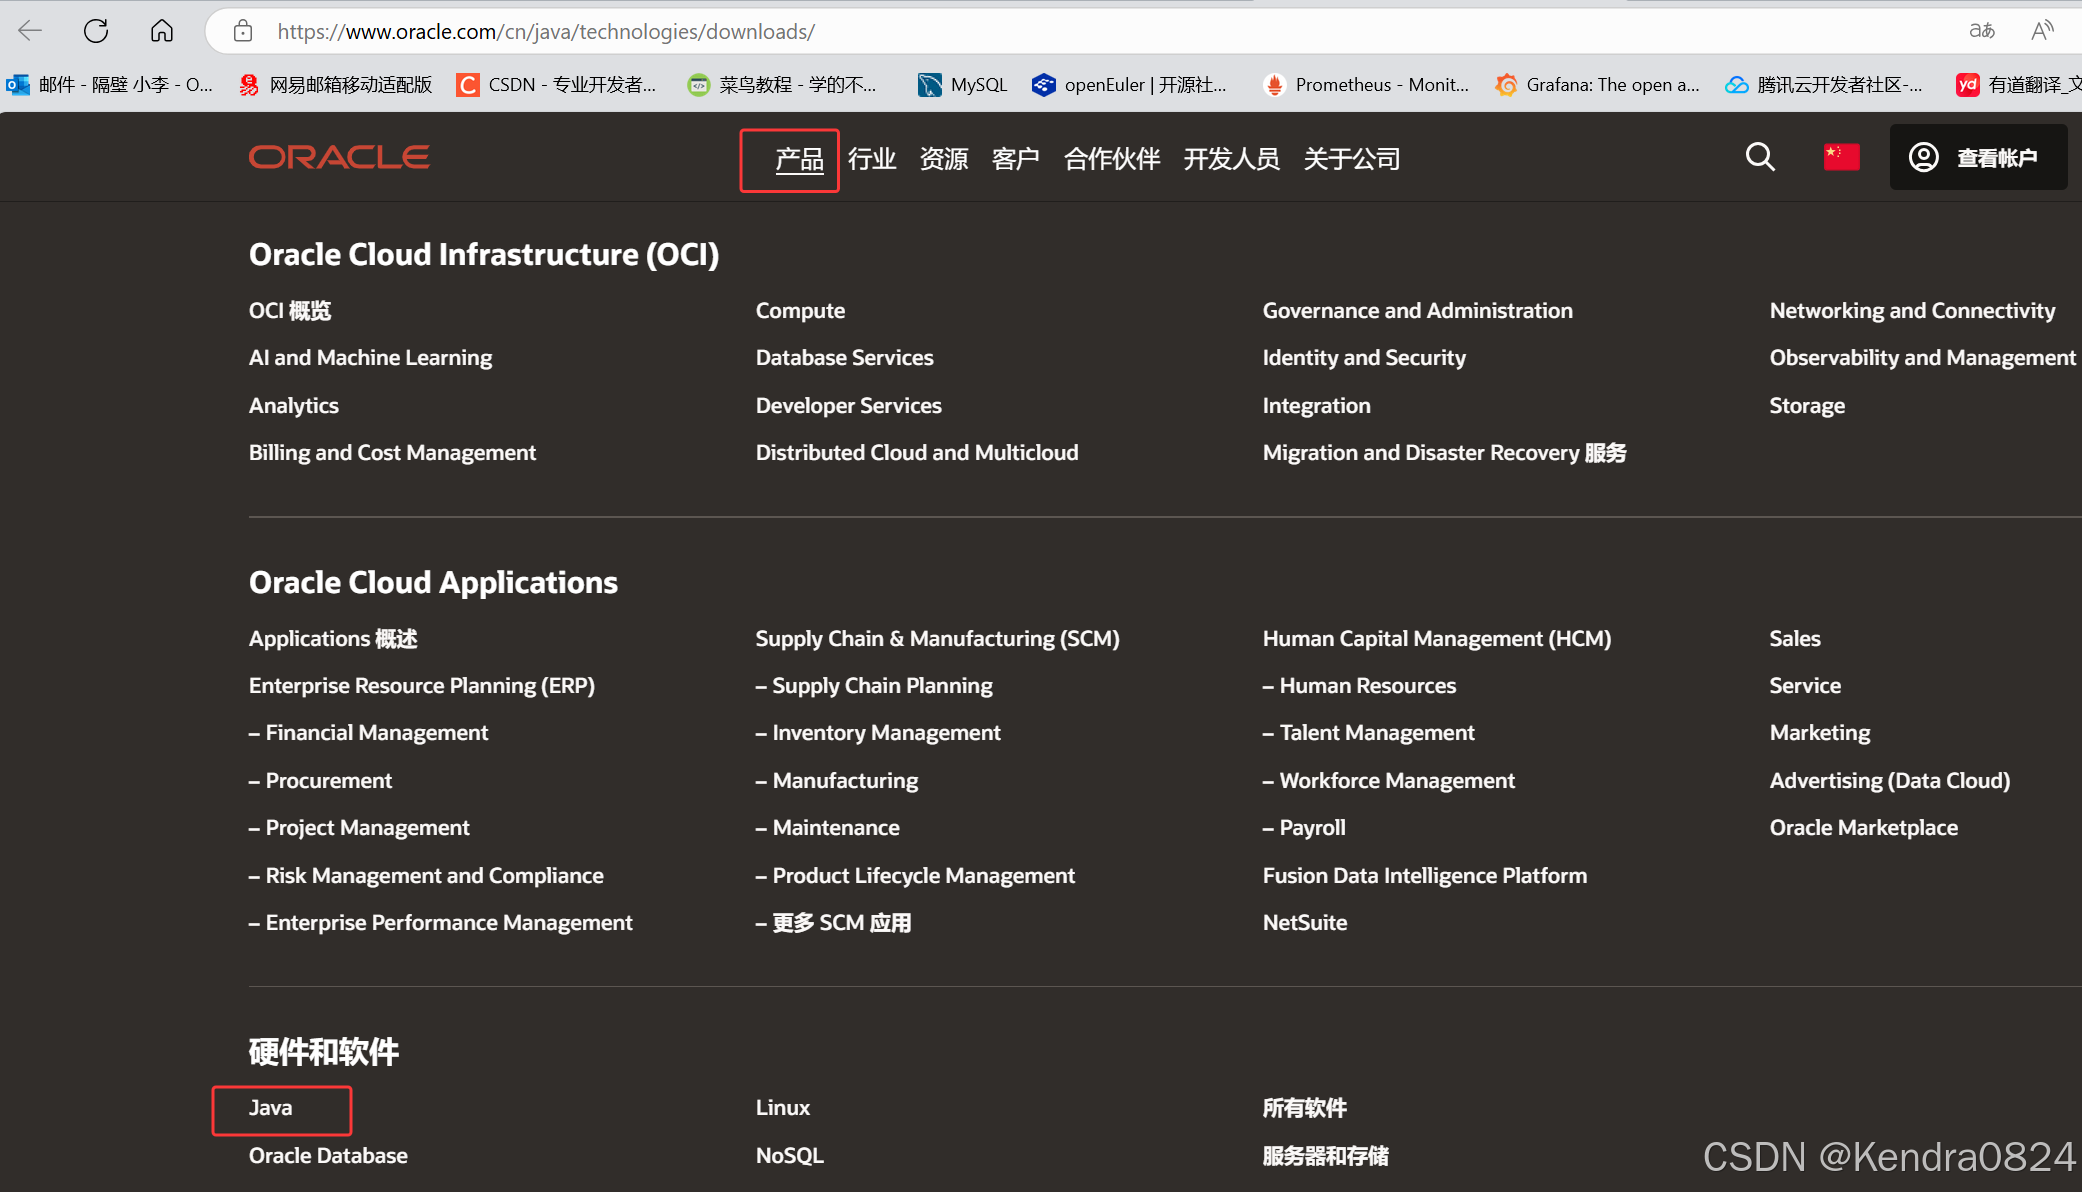Click the read aloud icon in address bar
The width and height of the screenshot is (2082, 1192).
(x=2042, y=31)
